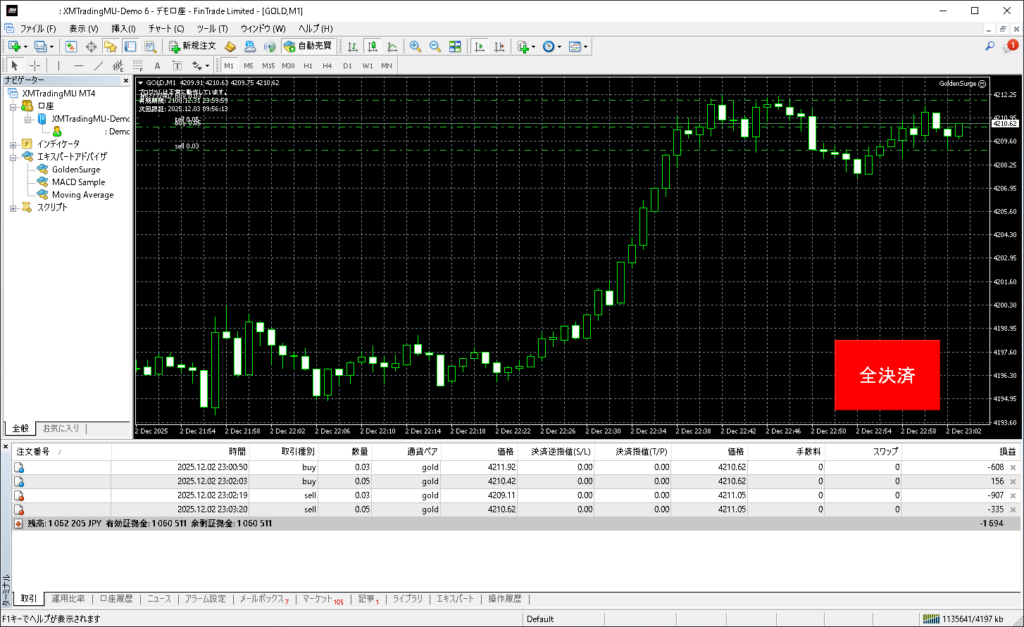Click the zoom out magnifier icon
Screen dimensions: 1024x627
[x=435, y=46]
